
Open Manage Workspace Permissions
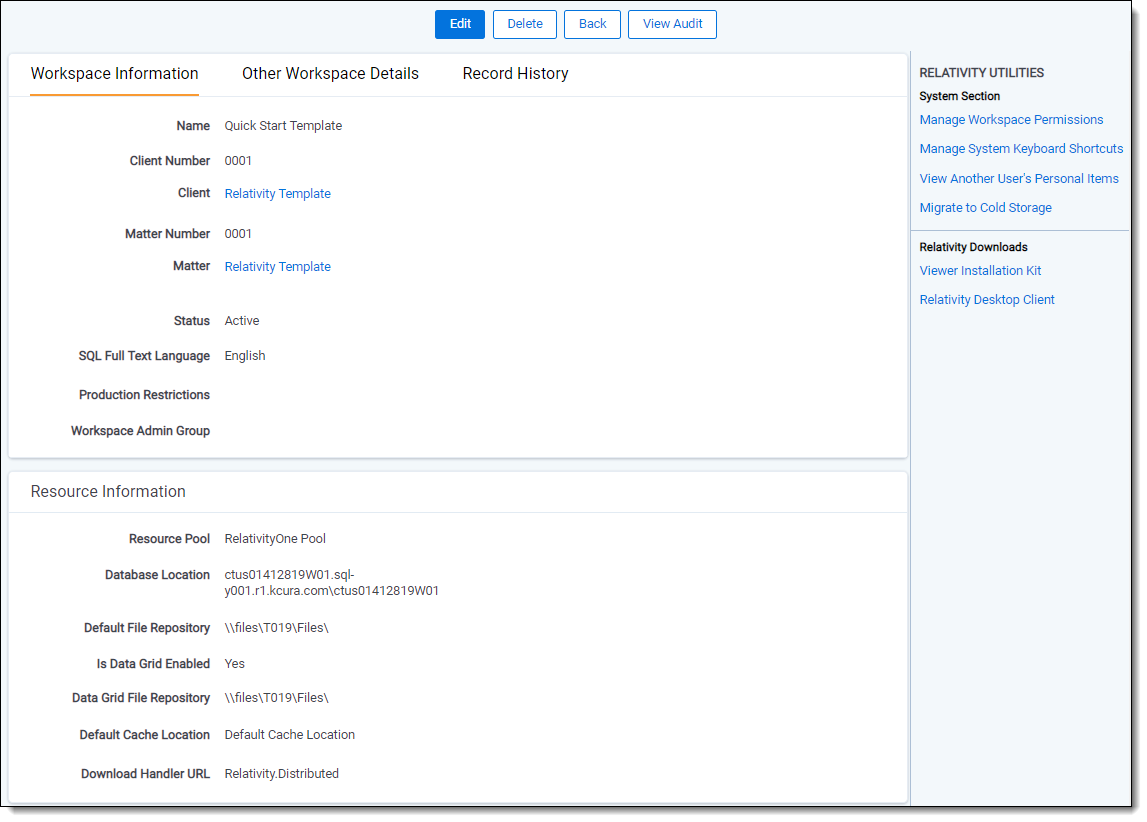[1011, 120]
